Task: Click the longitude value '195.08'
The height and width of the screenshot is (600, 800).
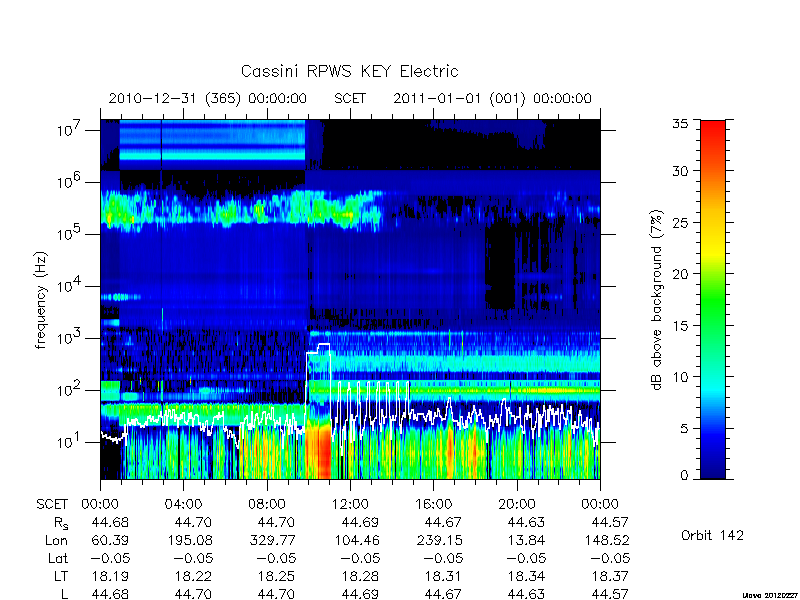Action: click(193, 540)
